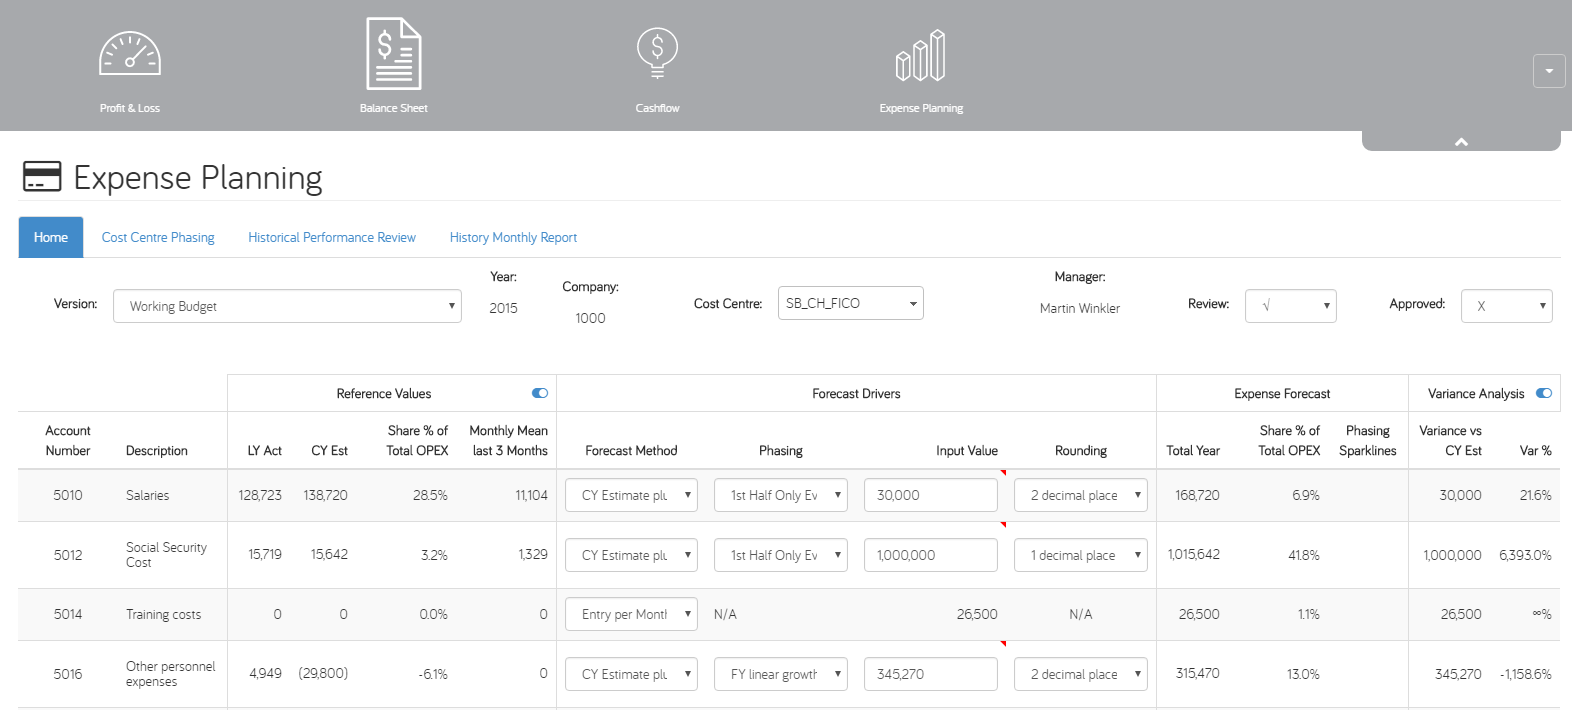Click the Forecast Drivers section header
Image resolution: width=1572 pixels, height=710 pixels.
[x=856, y=393]
